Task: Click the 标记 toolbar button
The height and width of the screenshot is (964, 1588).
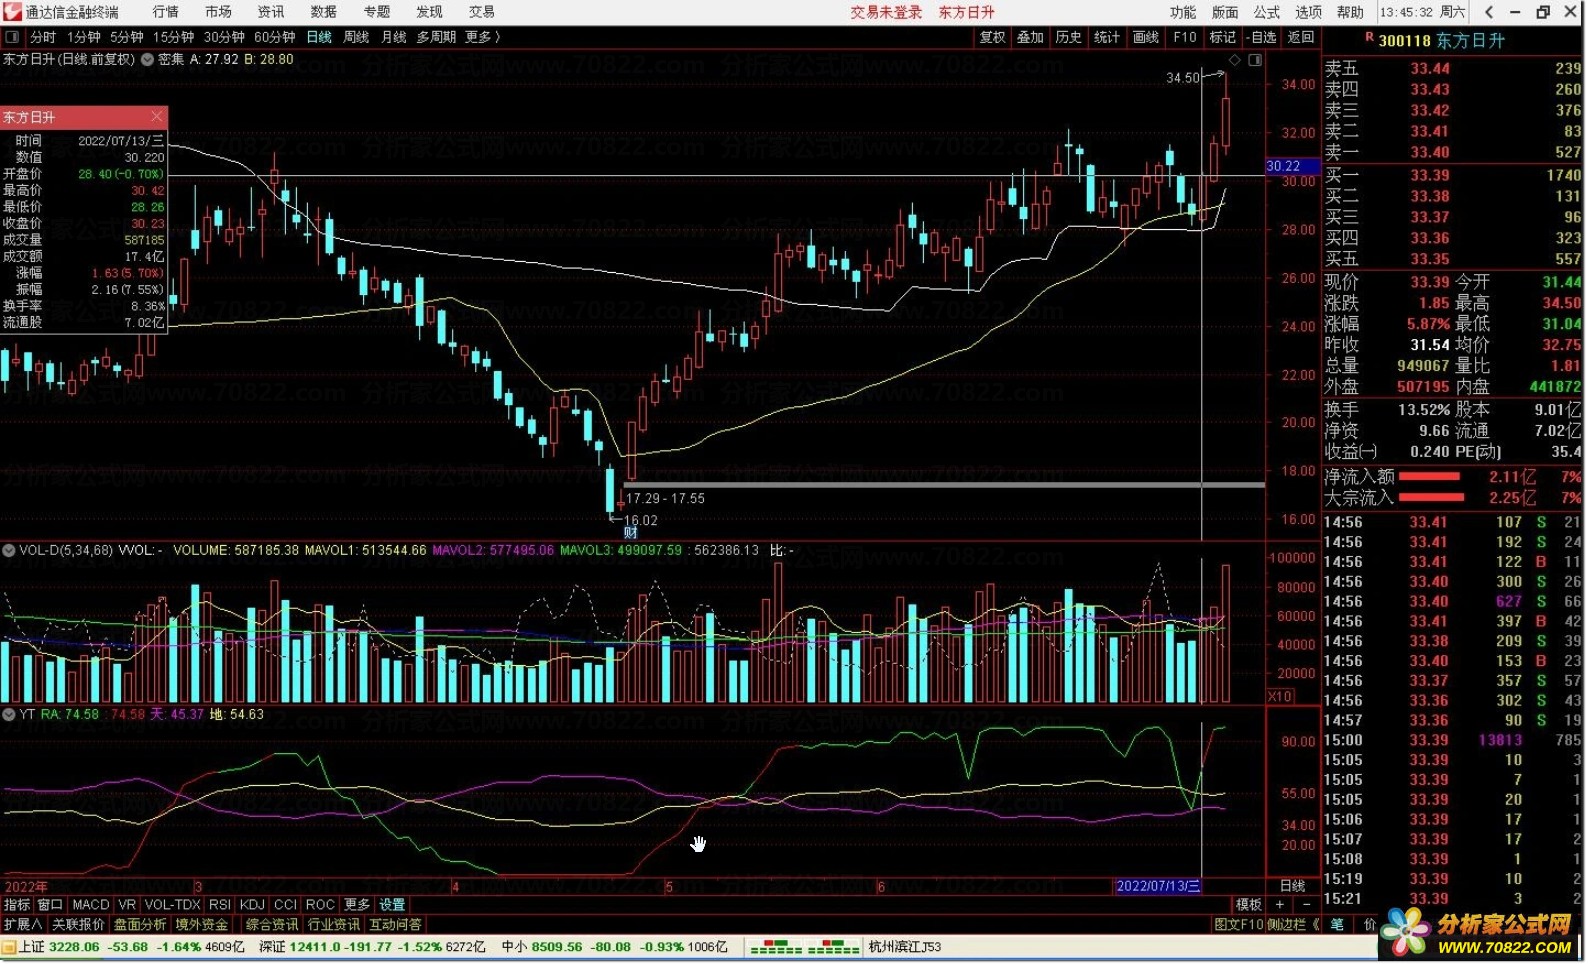Action: (1222, 37)
